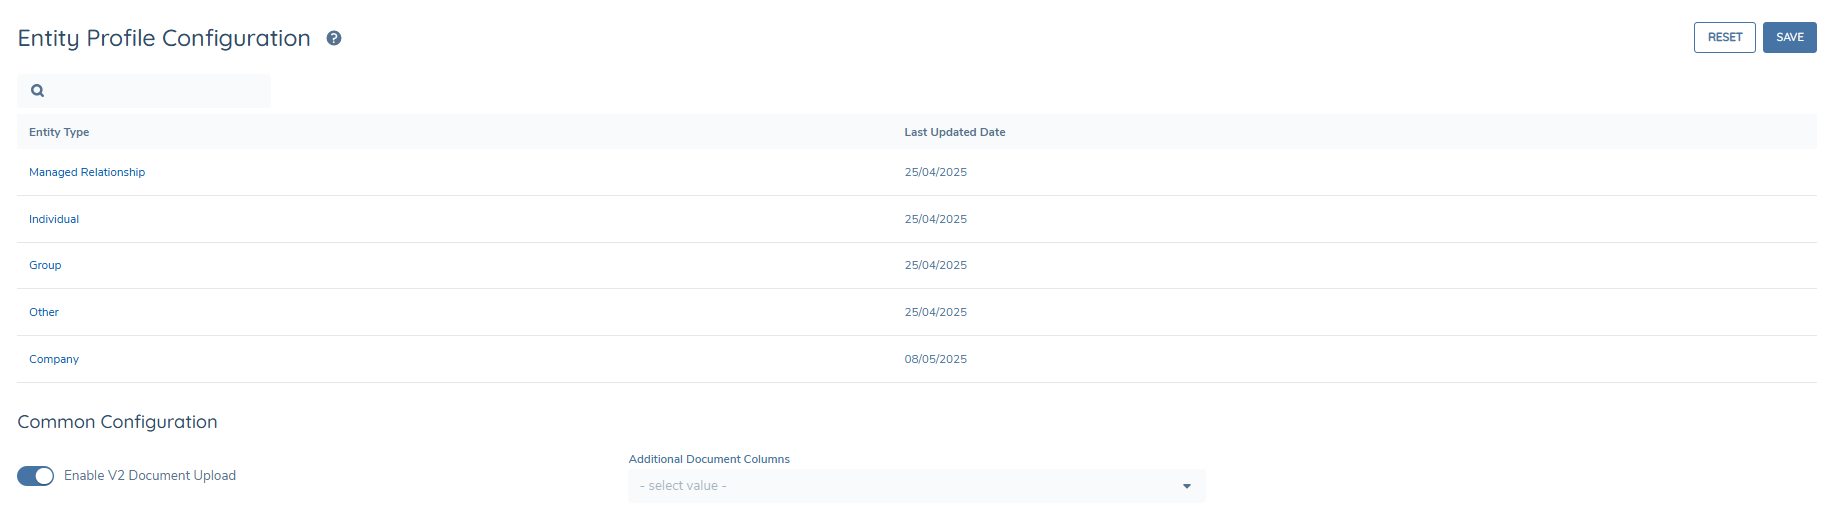Screen dimensions: 1831x519
Task: Open the Group entity type
Action: click(45, 265)
